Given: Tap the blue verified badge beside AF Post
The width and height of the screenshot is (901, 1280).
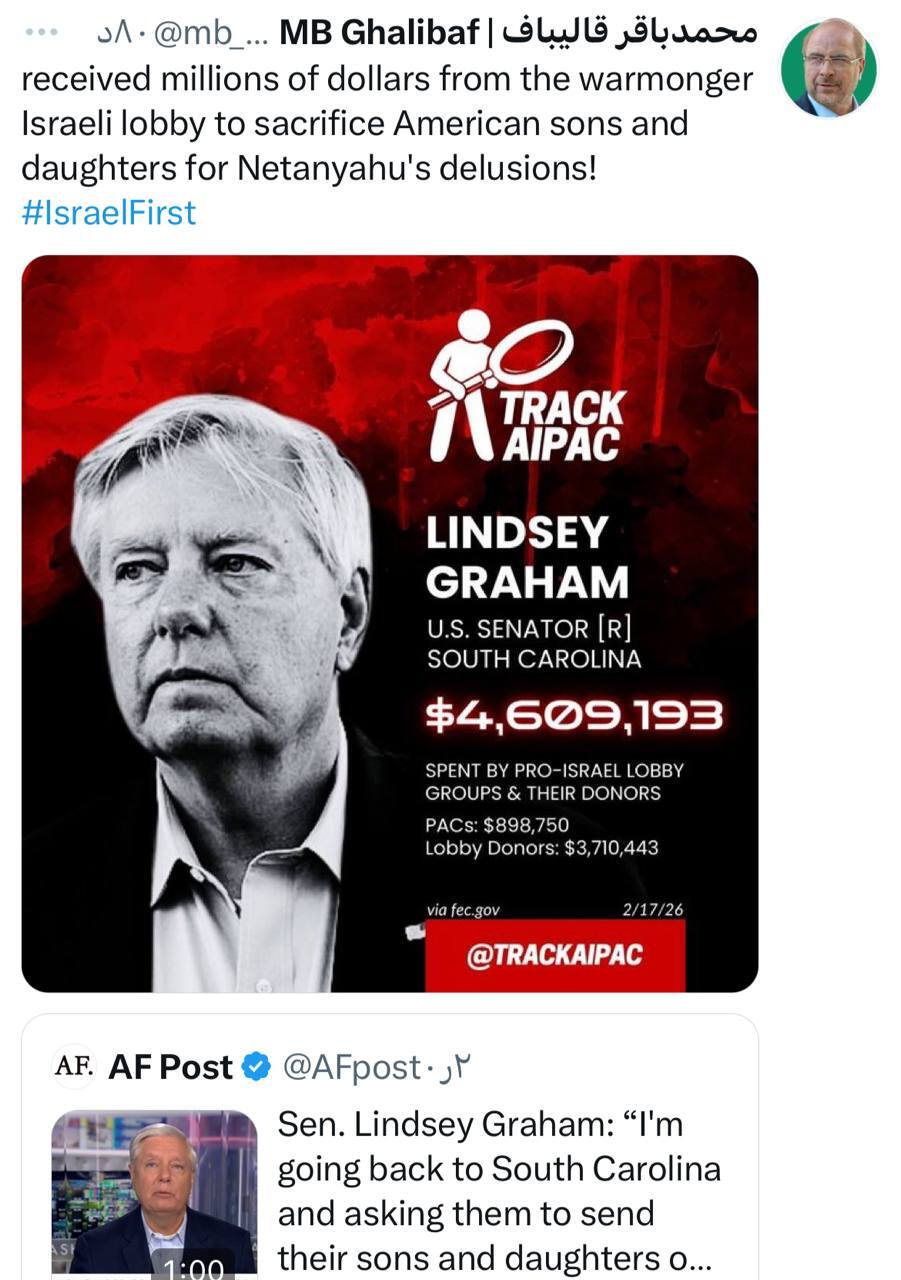Looking at the screenshot, I should click(x=257, y=1068).
